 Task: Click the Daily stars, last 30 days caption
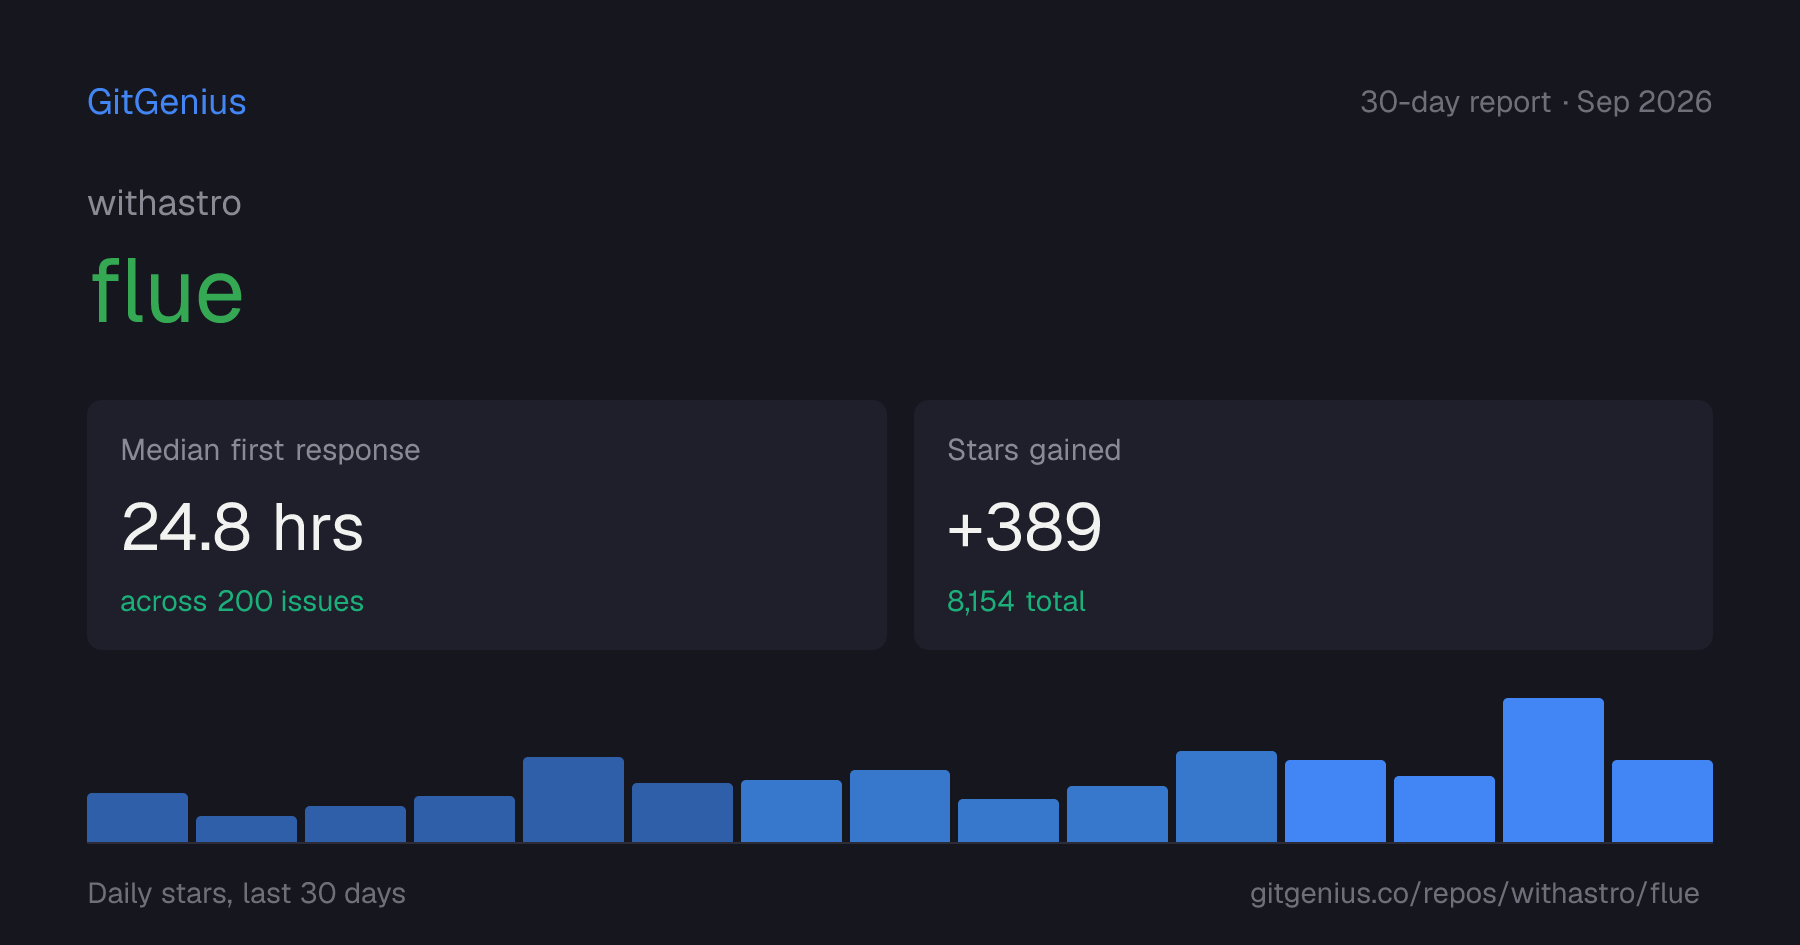pyautogui.click(x=247, y=893)
